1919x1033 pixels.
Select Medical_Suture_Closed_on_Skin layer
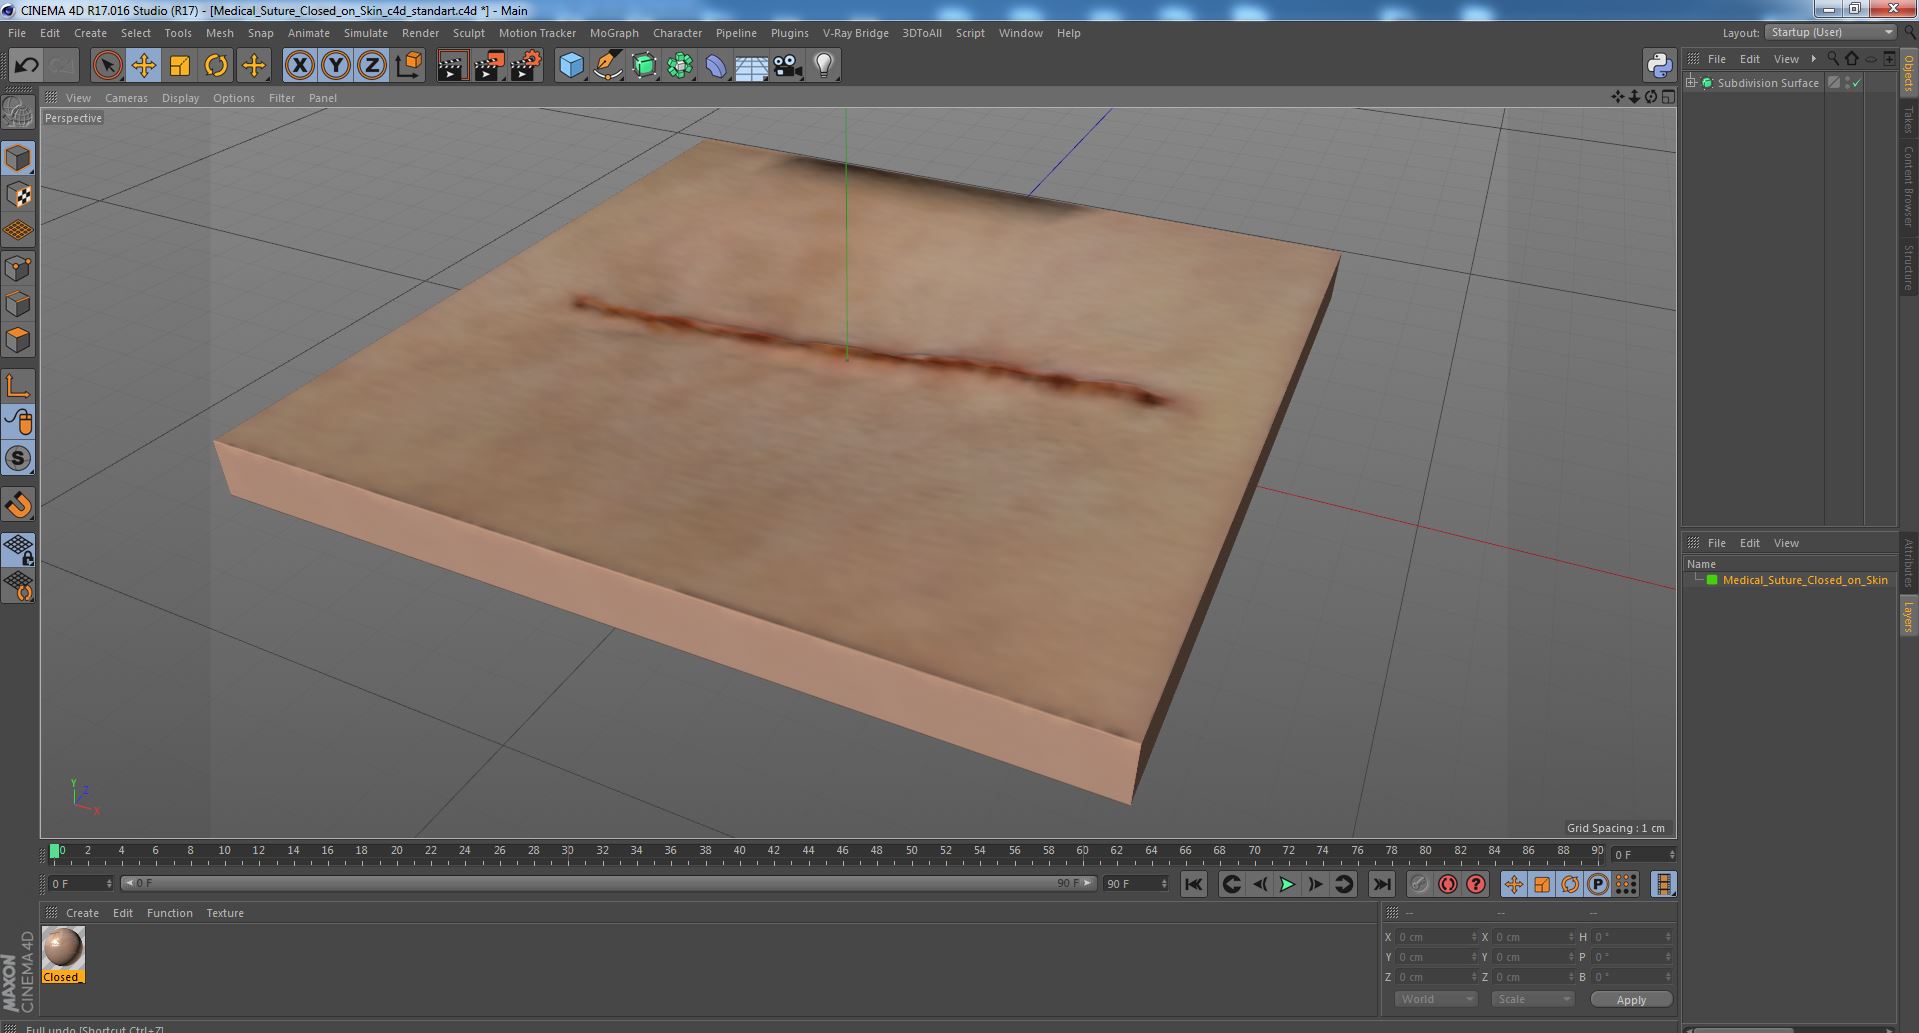click(1805, 580)
